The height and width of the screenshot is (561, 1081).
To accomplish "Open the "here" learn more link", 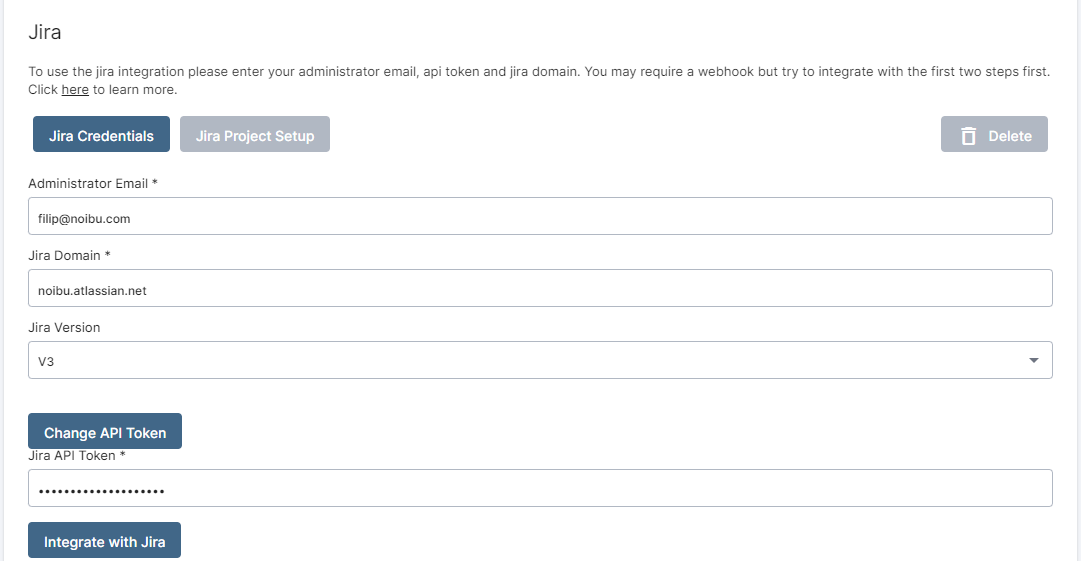I will point(75,90).
